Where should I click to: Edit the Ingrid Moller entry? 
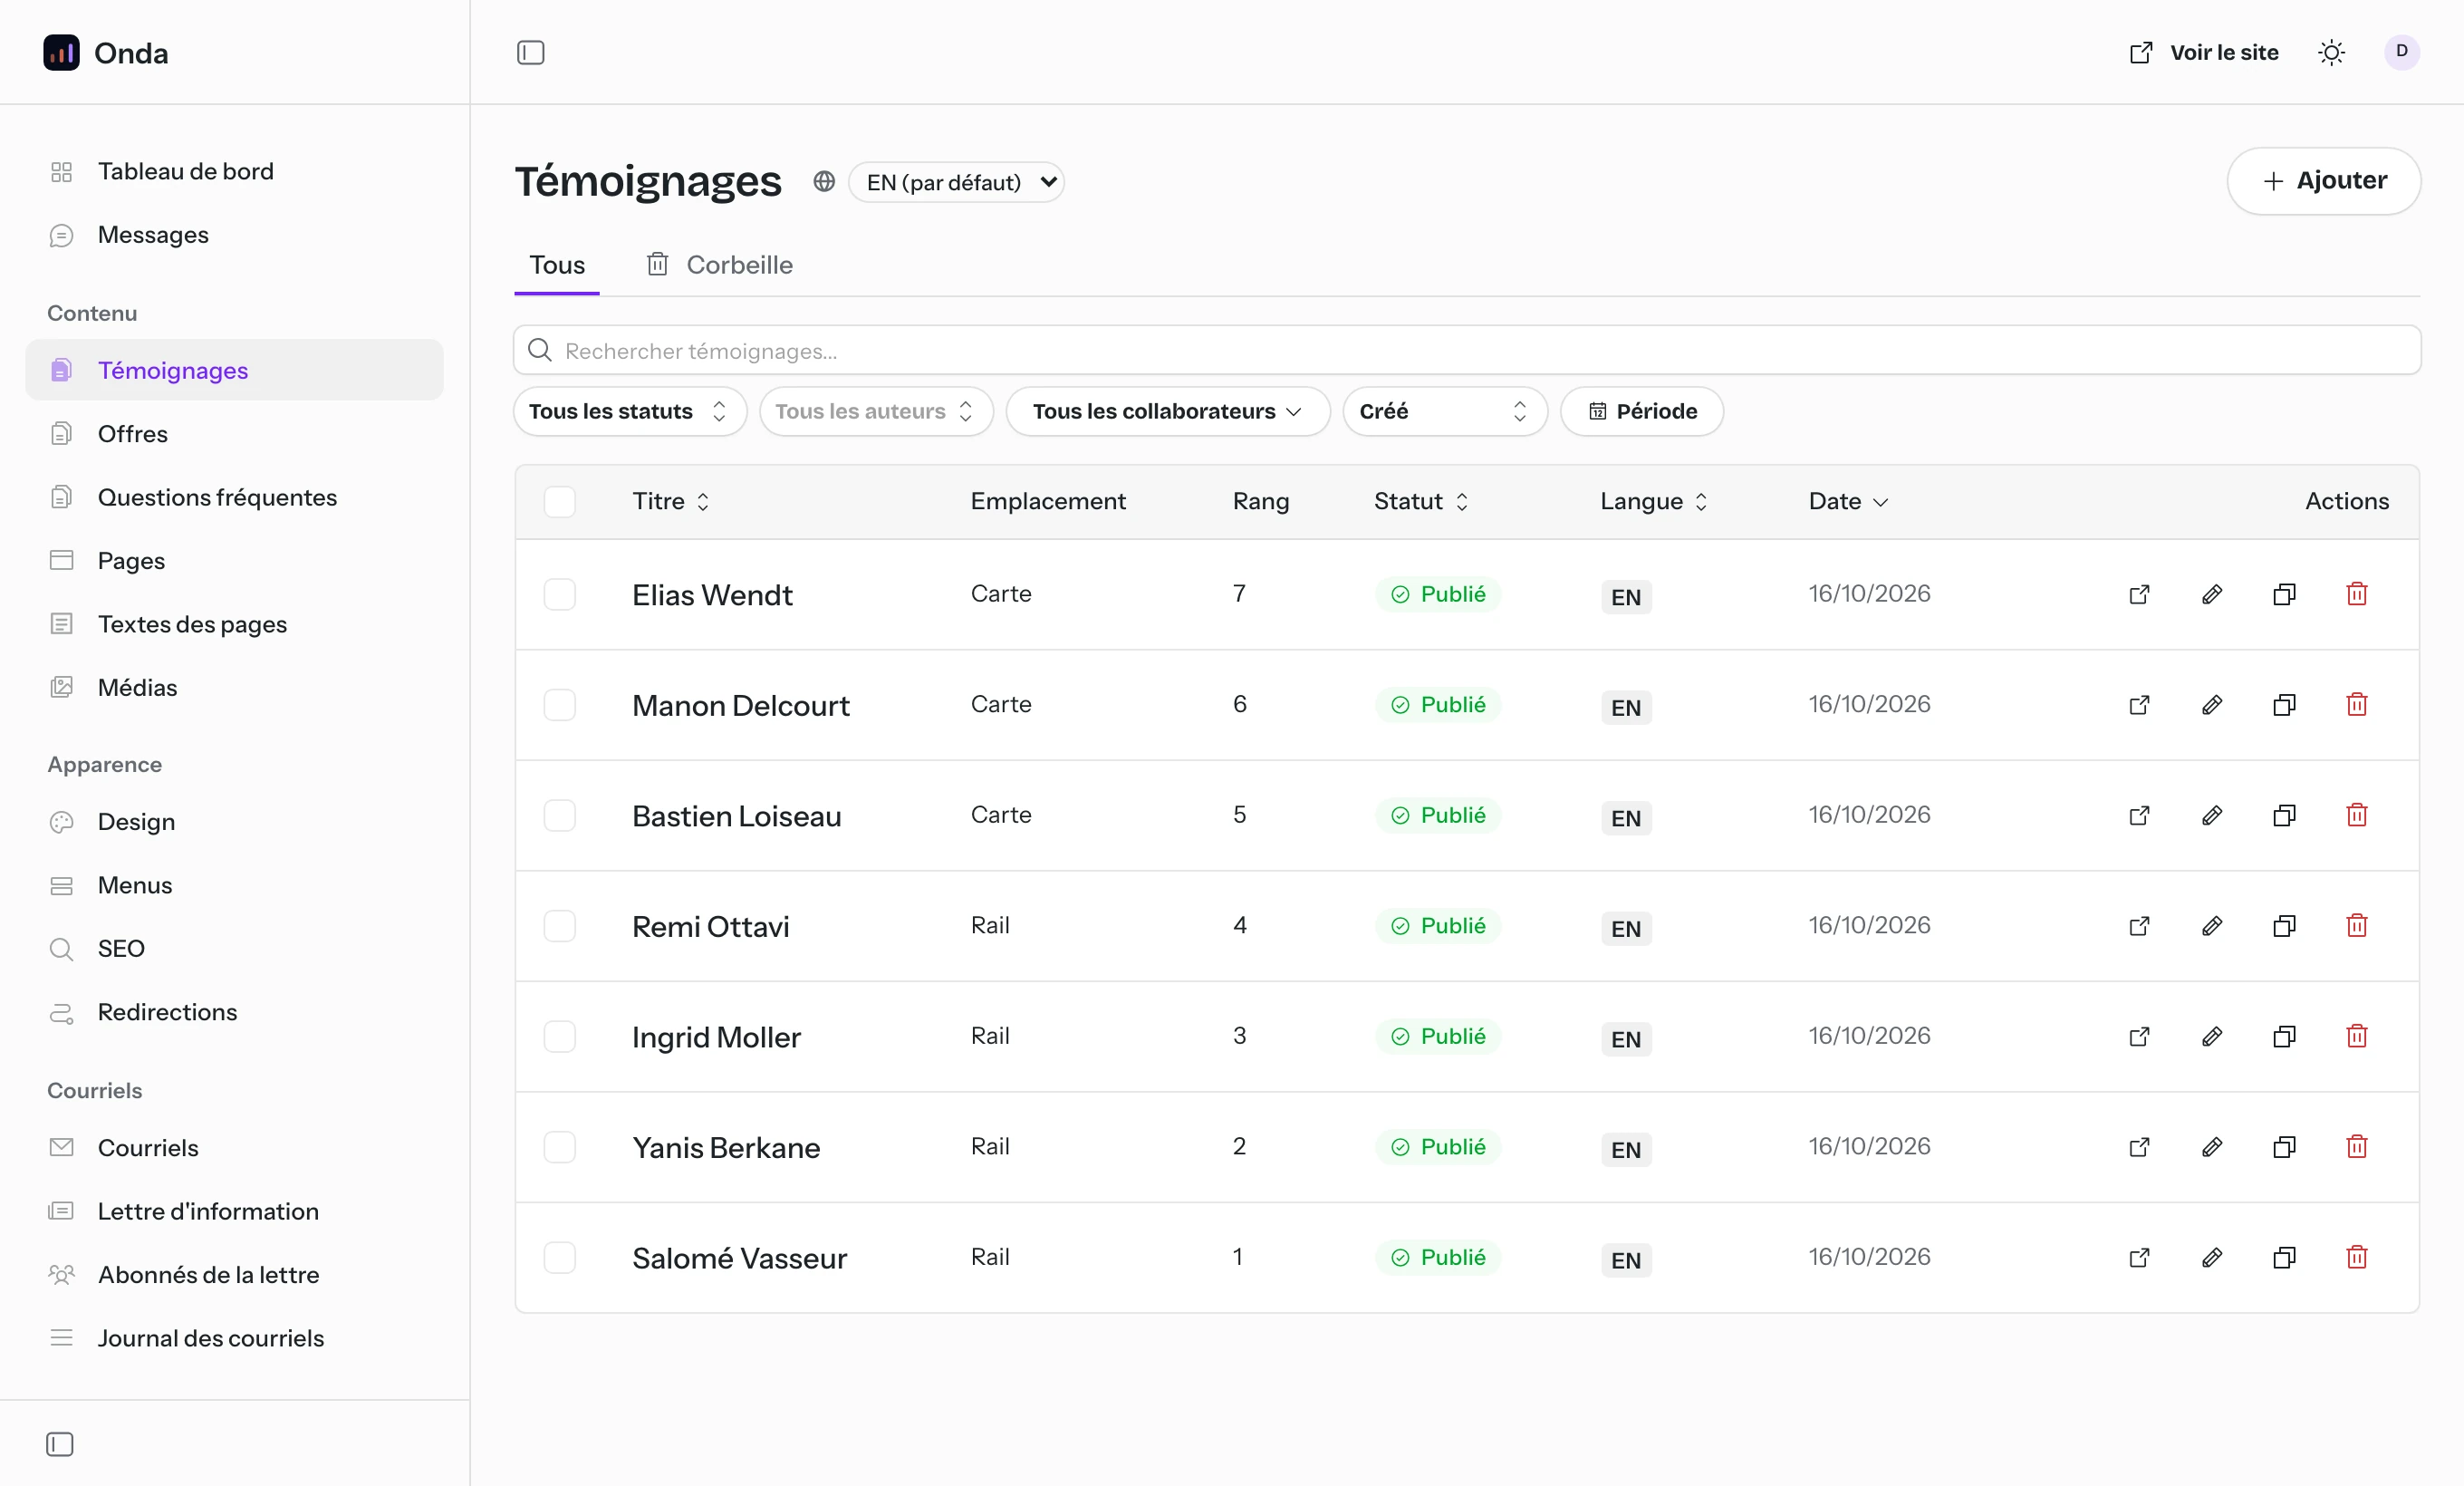[2212, 1036]
